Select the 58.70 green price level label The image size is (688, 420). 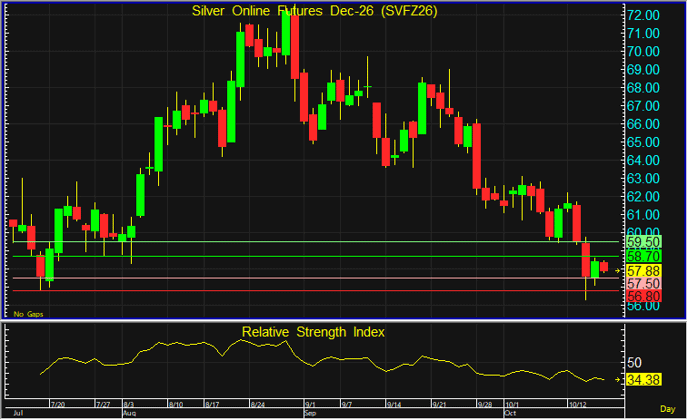(644, 256)
